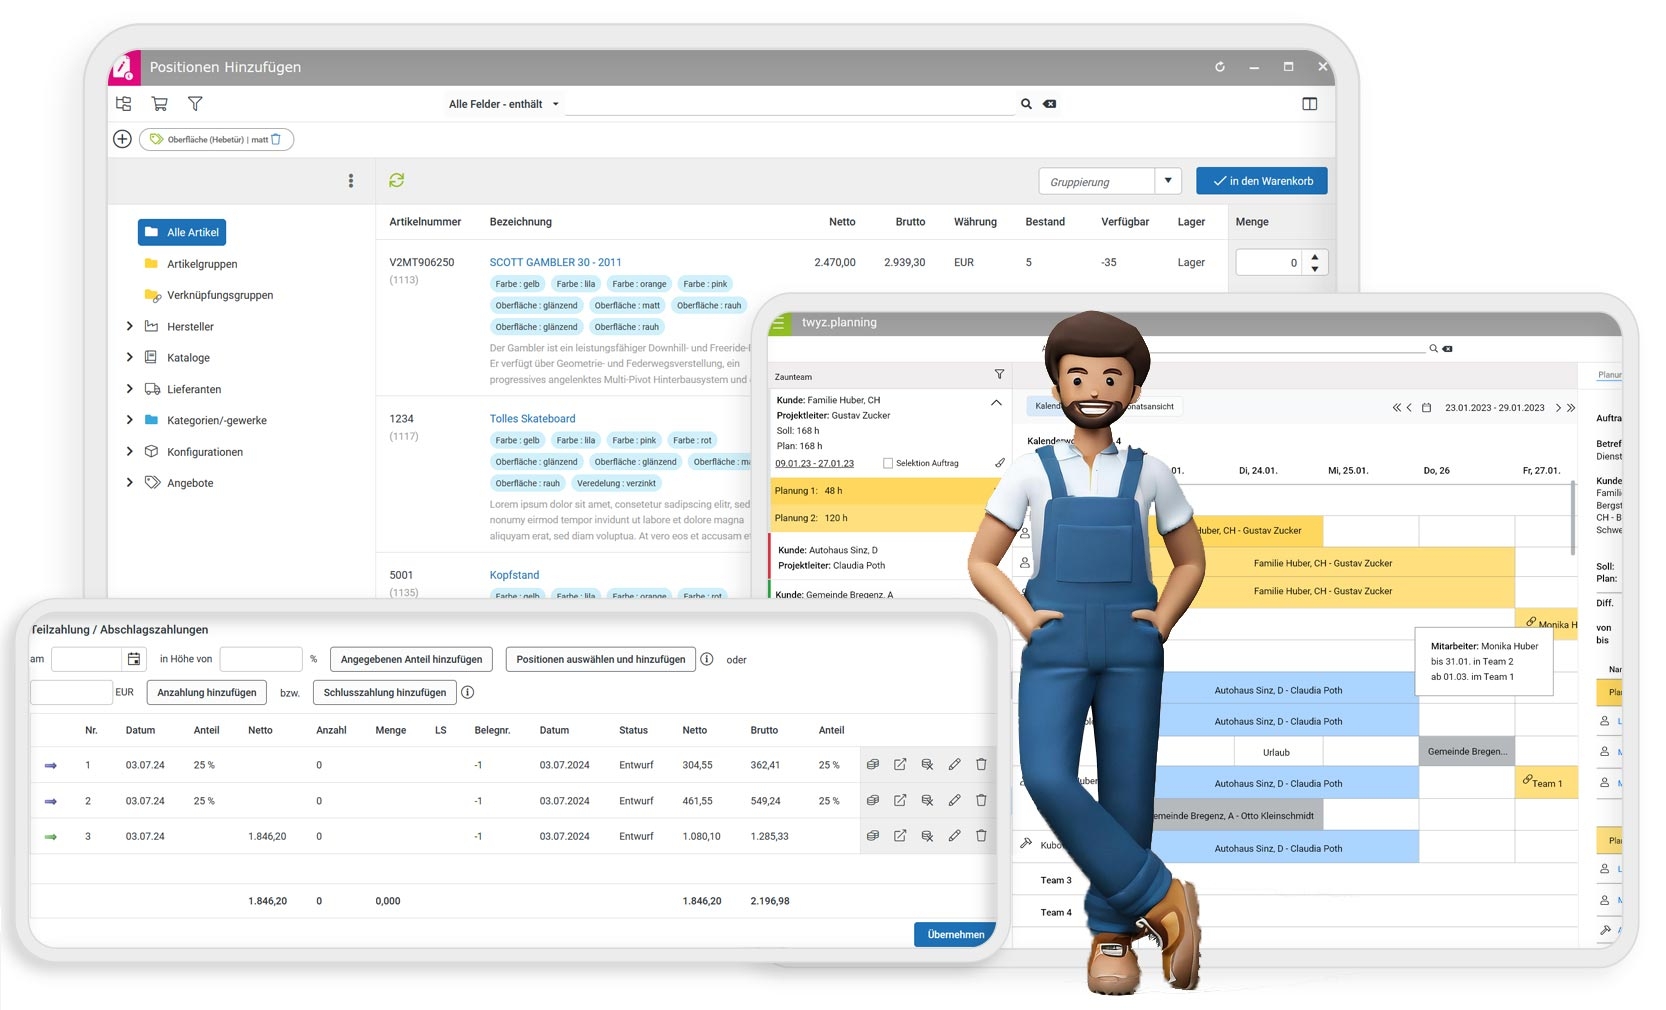Click the edit pencil beside Selektion Auftrag
Viewport: 1666px width, 1010px height.
[1000, 463]
